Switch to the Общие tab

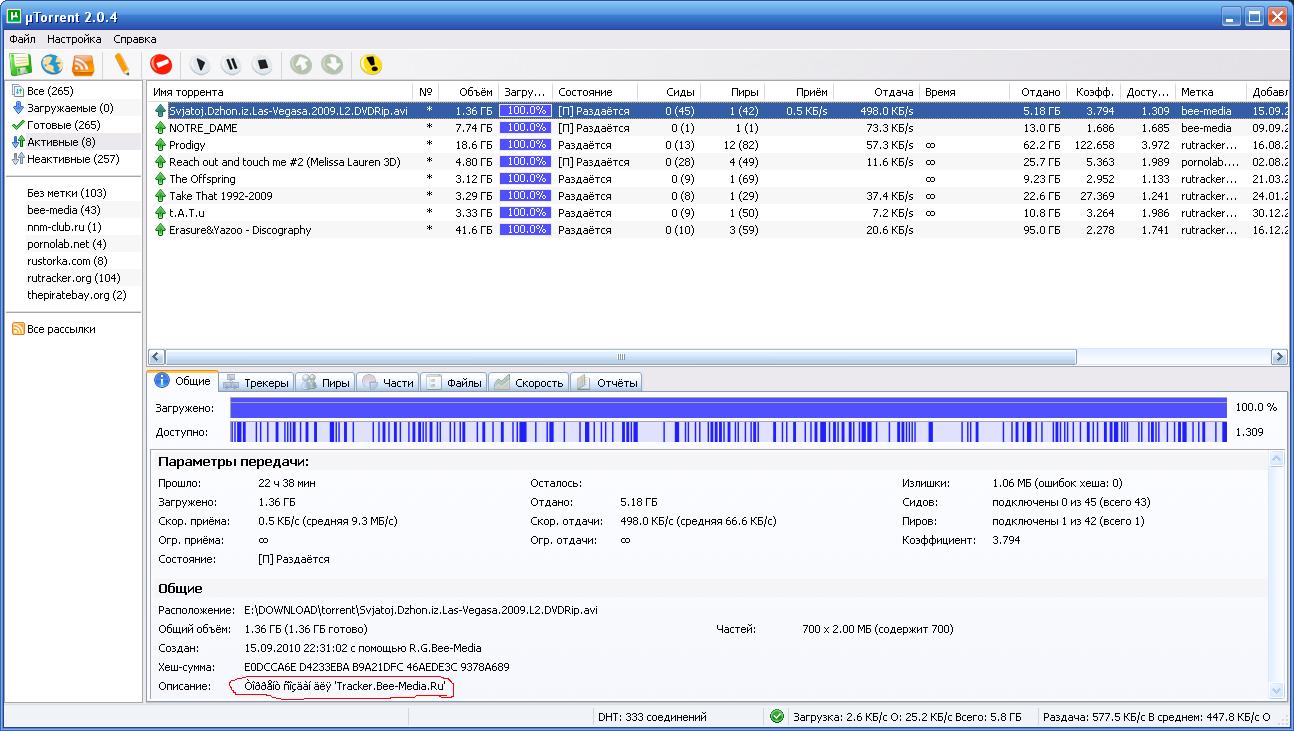[181, 381]
